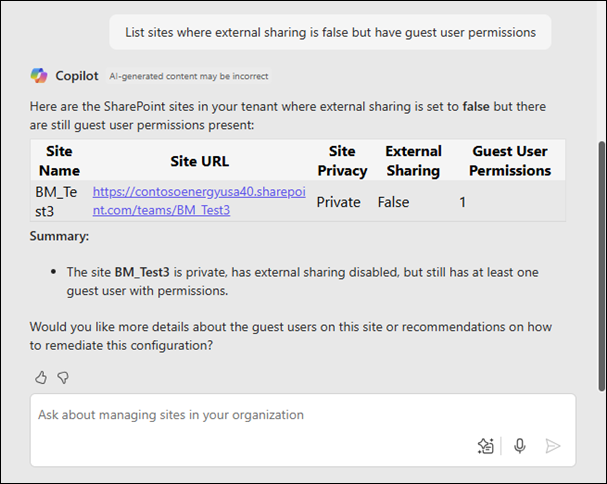Click the bold BM_Test3 in summary bullet
The width and height of the screenshot is (607, 484).
point(142,272)
